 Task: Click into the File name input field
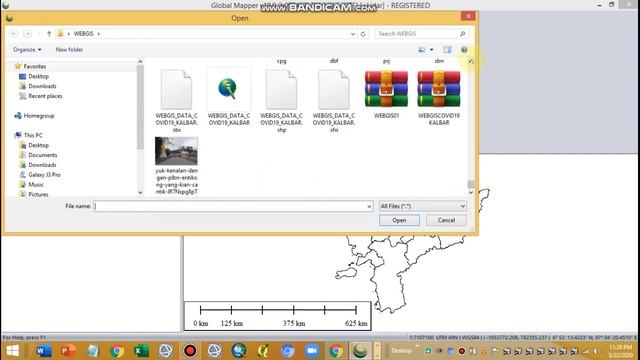pyautogui.click(x=233, y=206)
